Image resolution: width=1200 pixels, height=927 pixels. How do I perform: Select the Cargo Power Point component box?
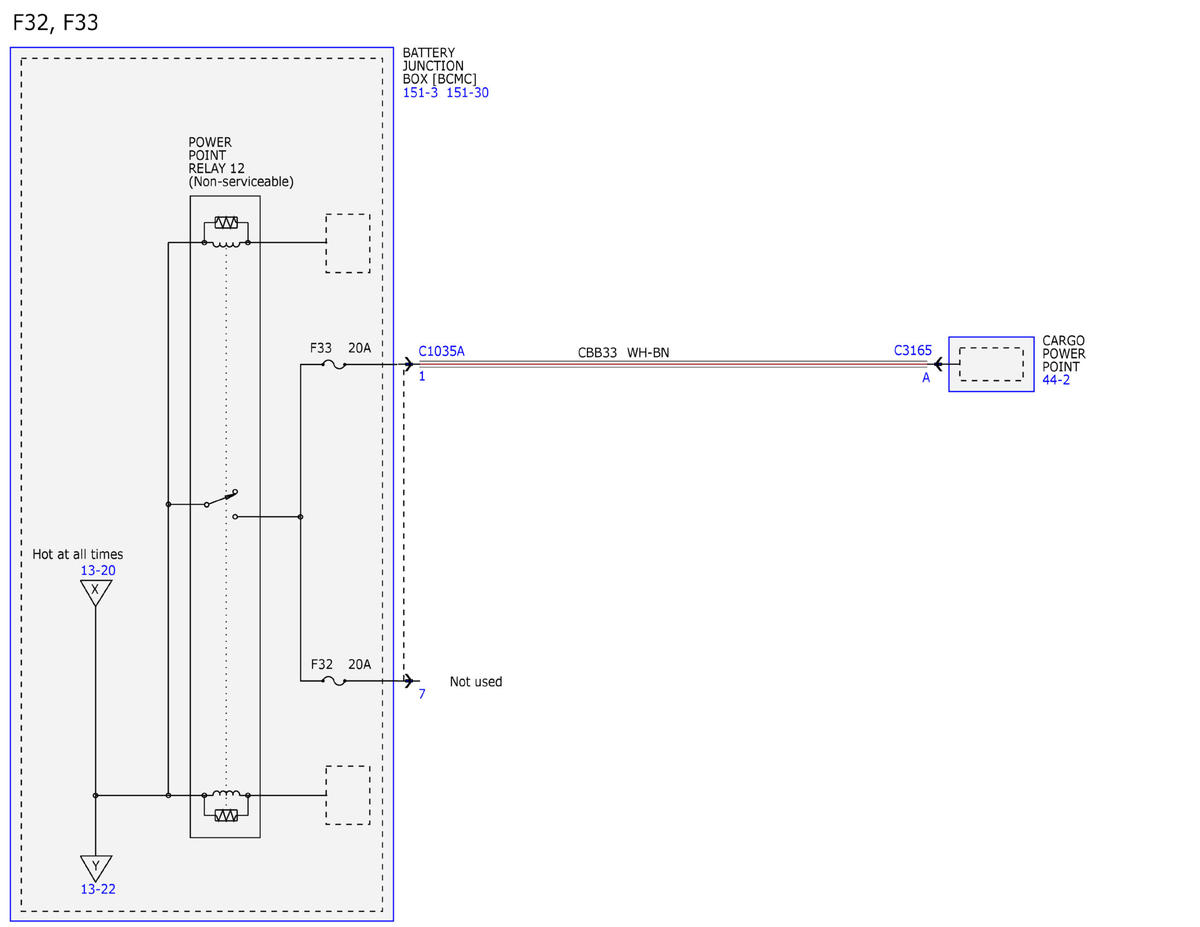[991, 364]
